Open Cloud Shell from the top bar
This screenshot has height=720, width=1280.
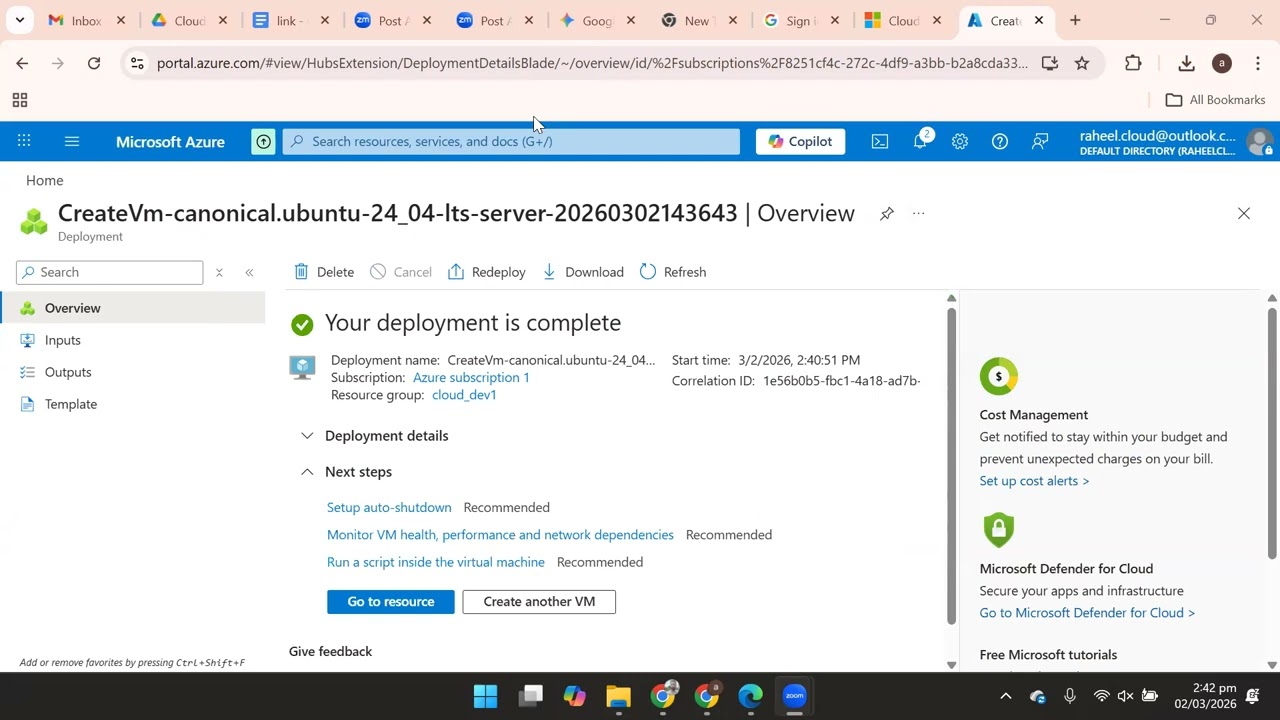click(880, 141)
